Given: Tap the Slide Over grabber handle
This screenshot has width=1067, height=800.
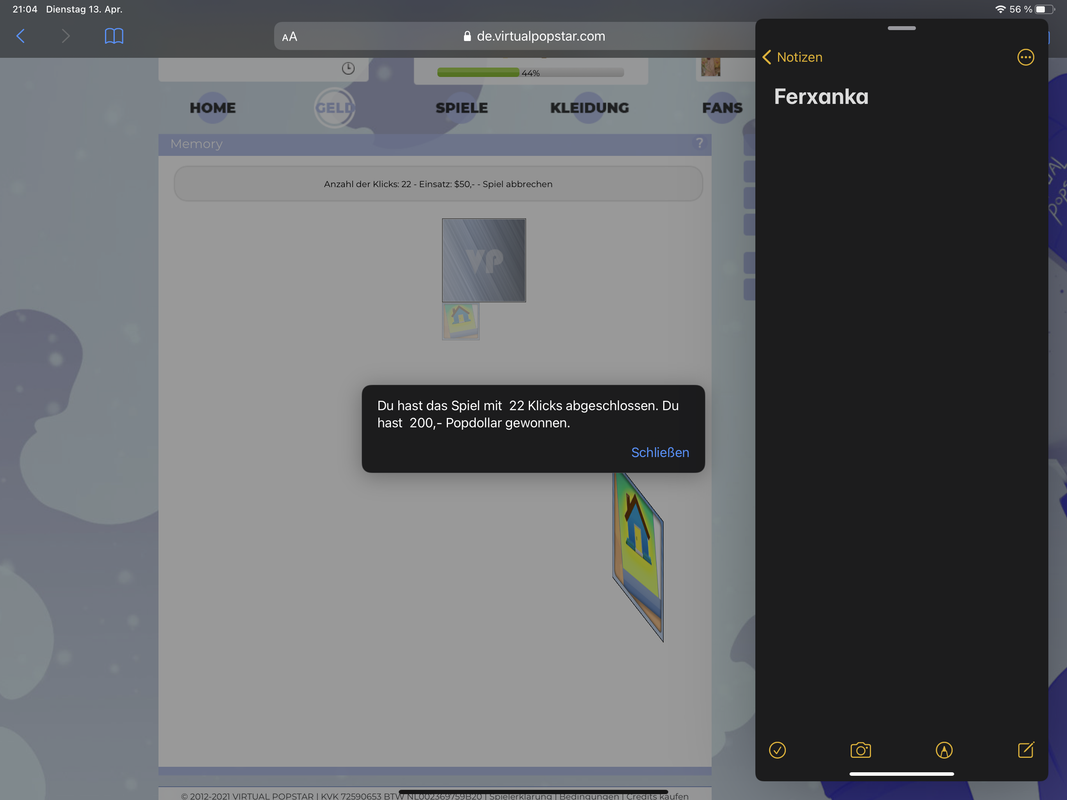Looking at the screenshot, I should 902,28.
